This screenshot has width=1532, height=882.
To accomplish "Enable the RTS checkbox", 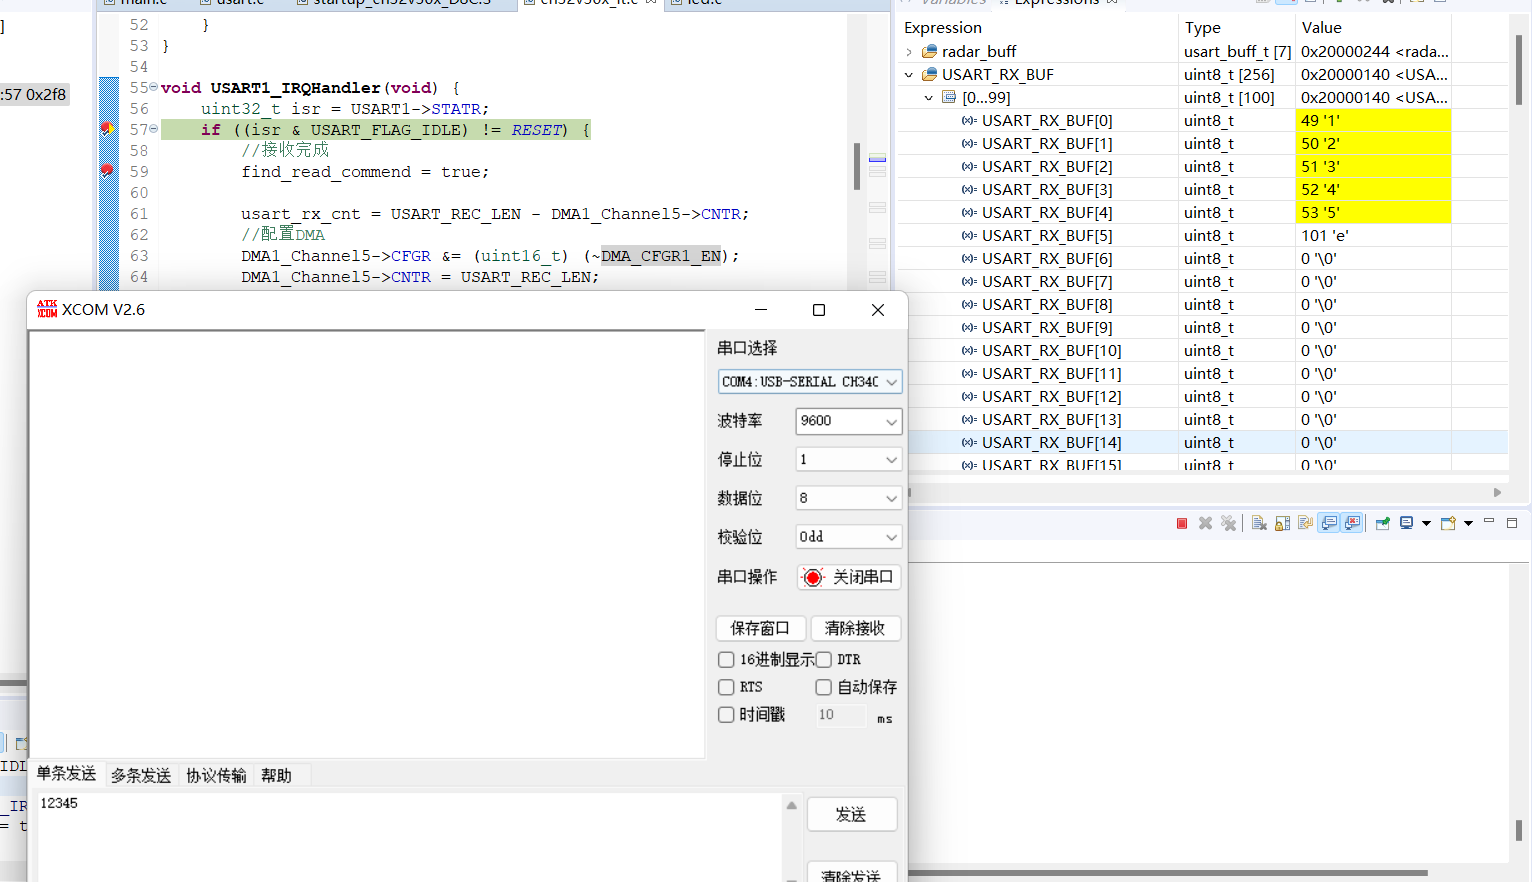I will (726, 687).
